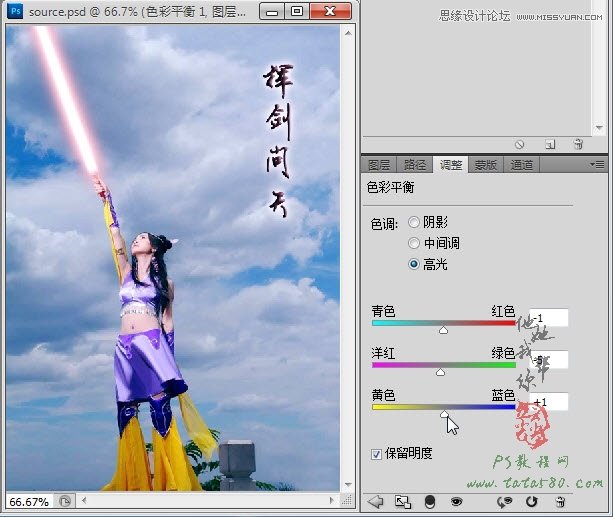The image size is (613, 517).
Task: Minimize the source.psd document window
Action: point(272,12)
